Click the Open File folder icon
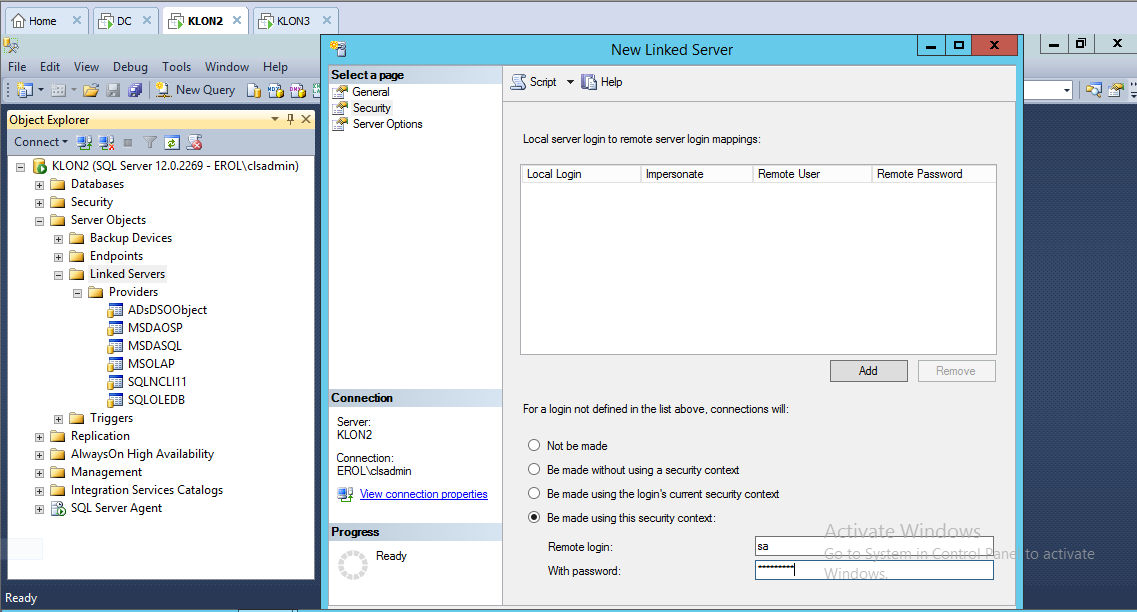 [x=91, y=90]
